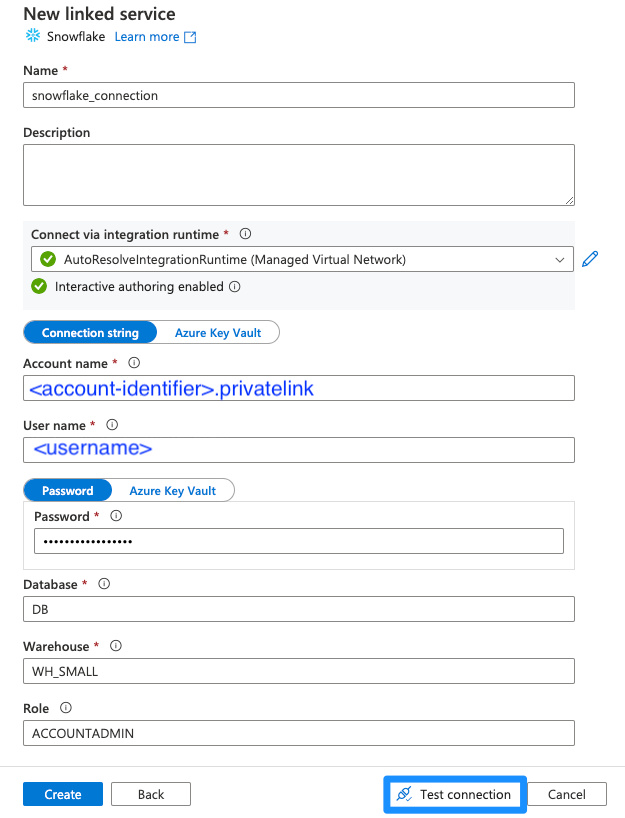Go back to the previous step
Screen dimensions: 625x818
coord(150,793)
